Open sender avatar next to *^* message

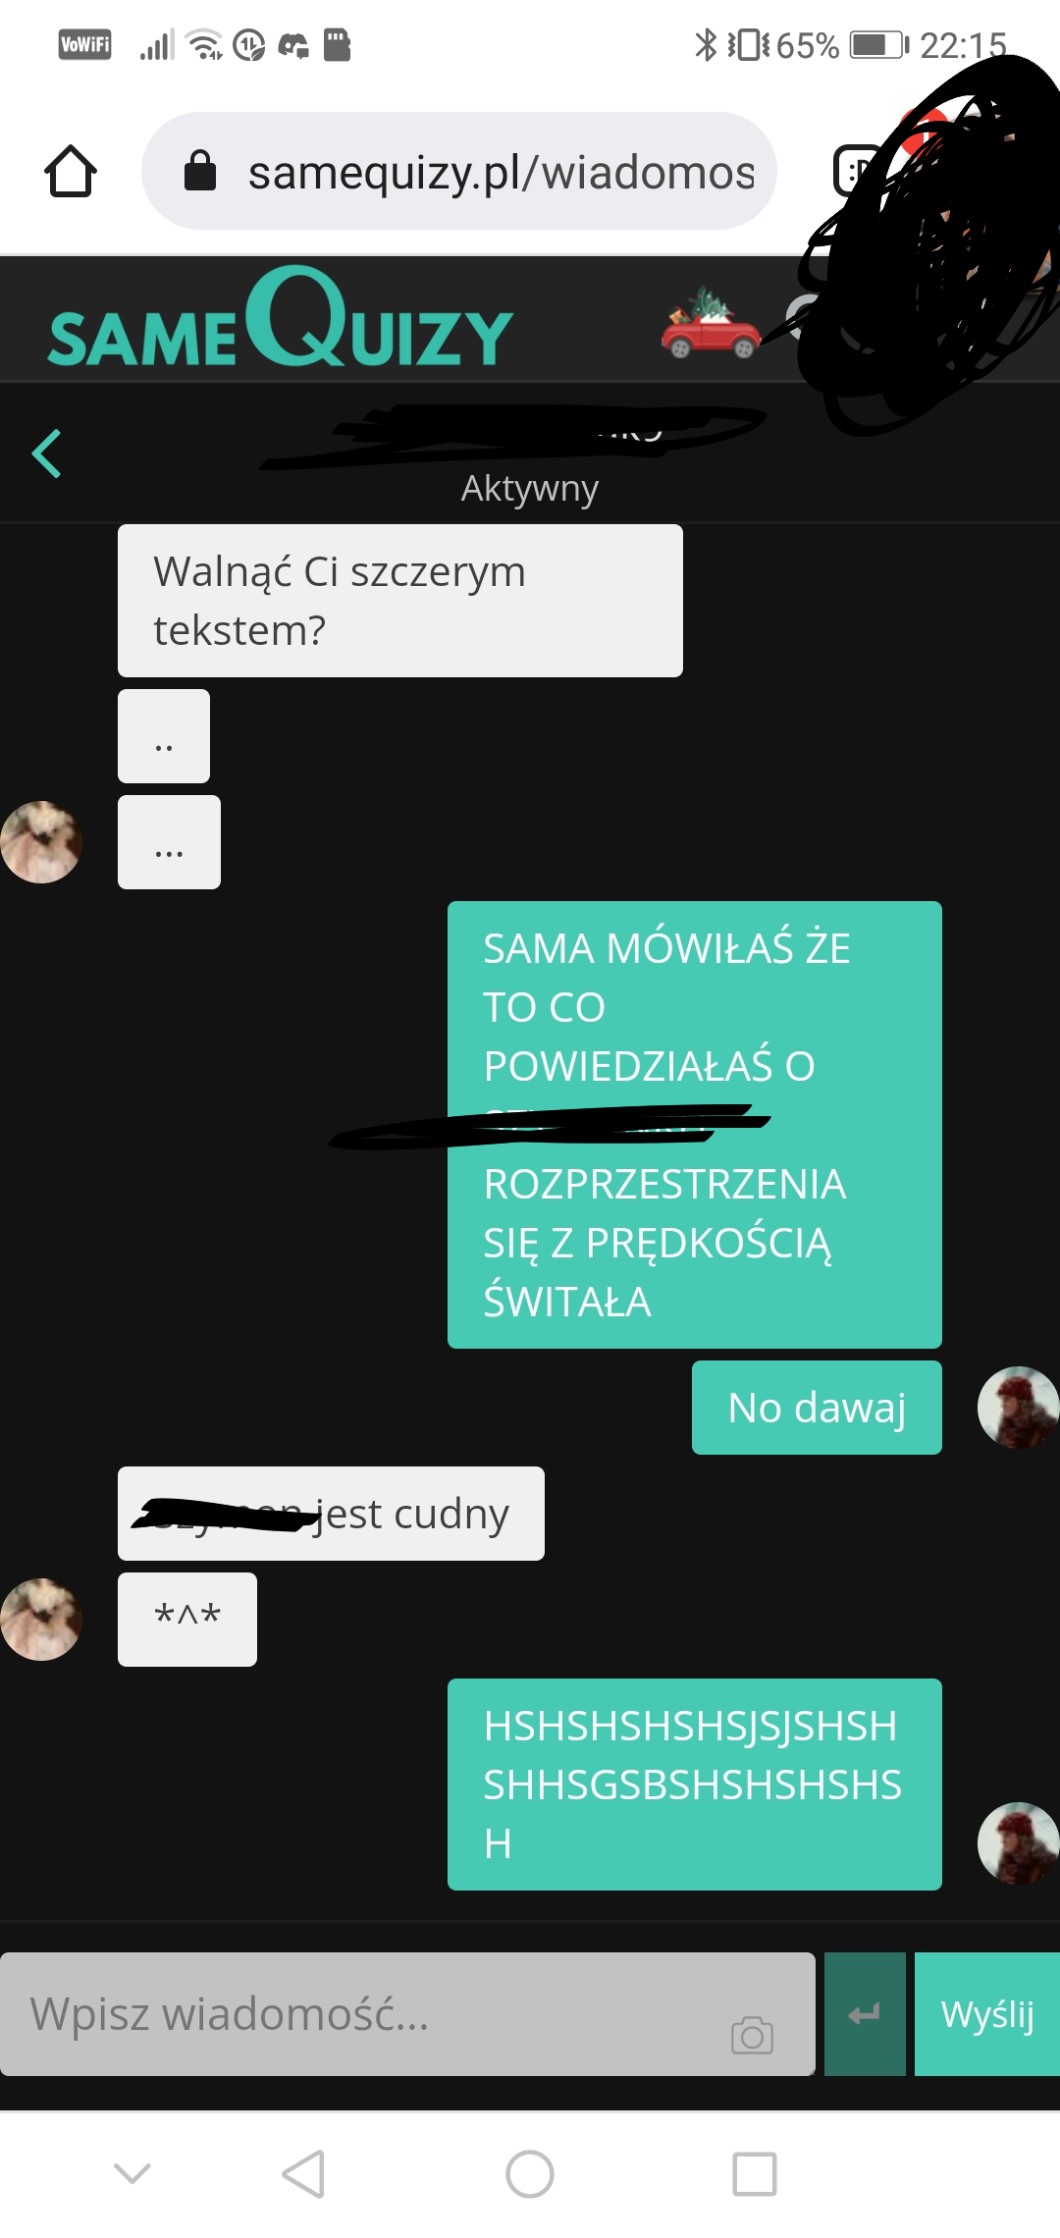tap(41, 1619)
